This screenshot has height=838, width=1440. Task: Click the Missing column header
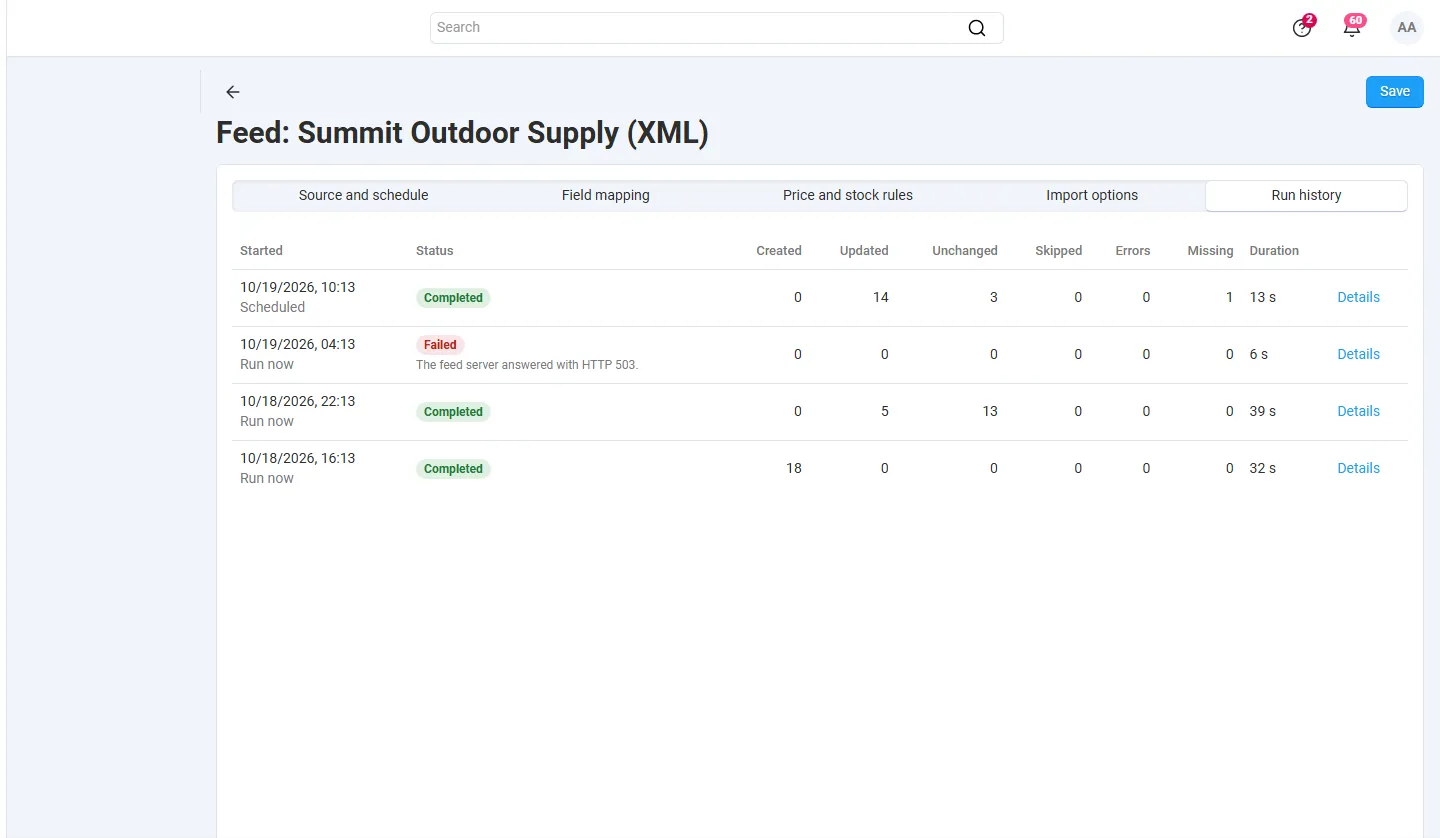(1210, 251)
